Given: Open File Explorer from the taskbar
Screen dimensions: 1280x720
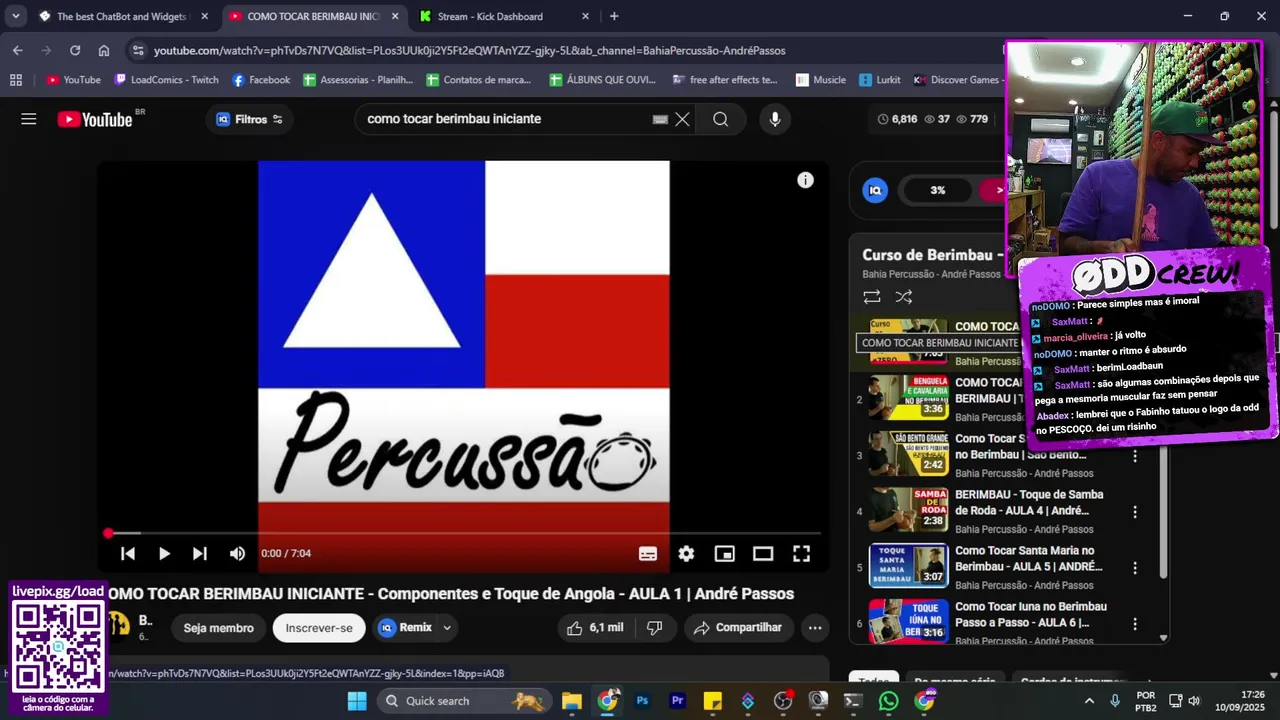Looking at the screenshot, I should 572,701.
